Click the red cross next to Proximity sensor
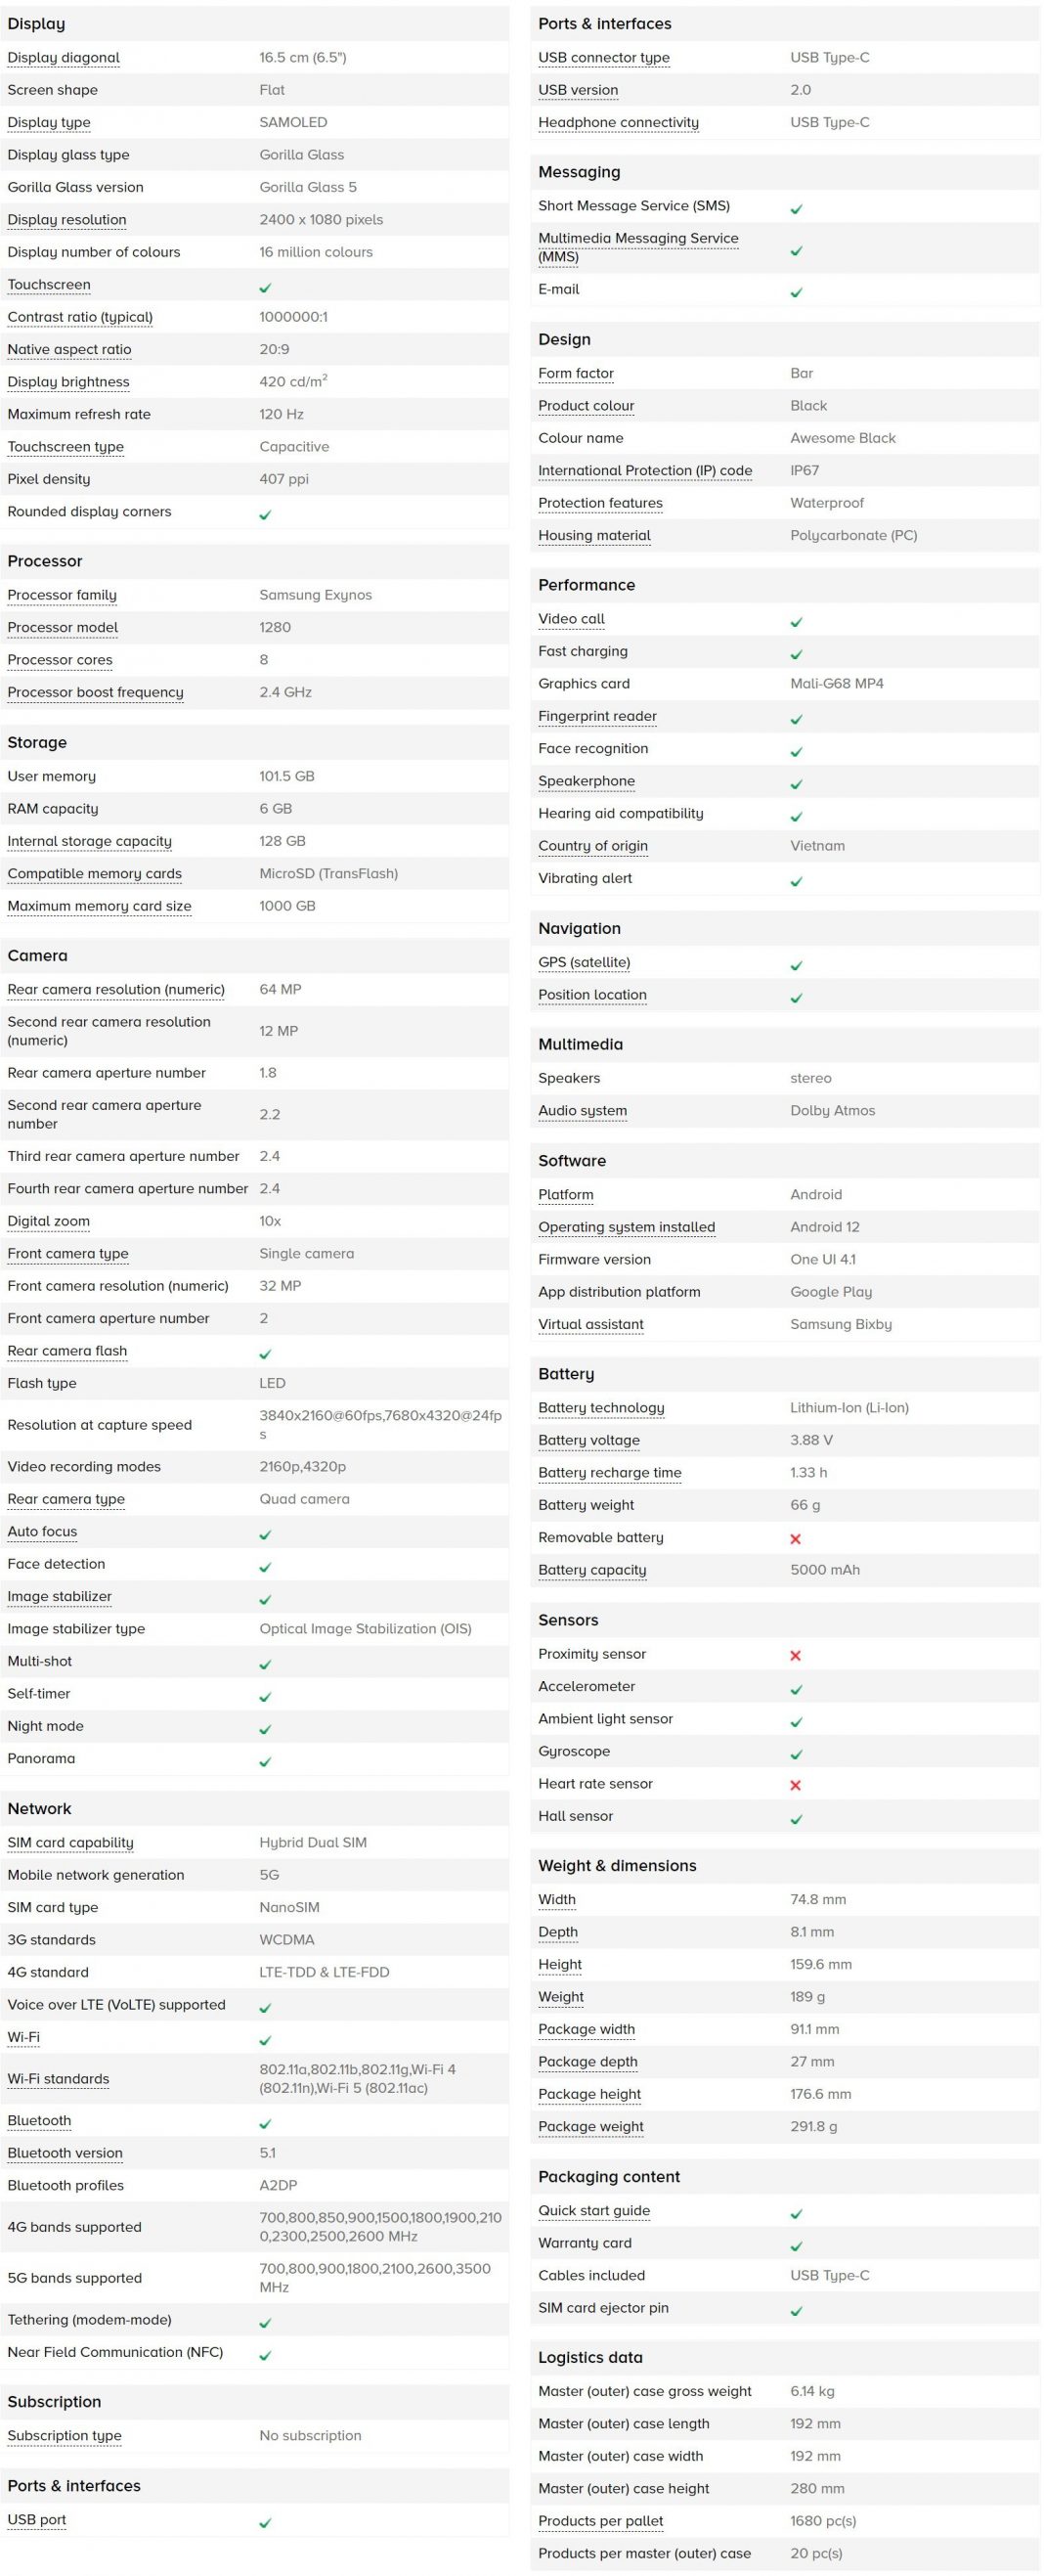1044x2576 pixels. [x=795, y=1655]
